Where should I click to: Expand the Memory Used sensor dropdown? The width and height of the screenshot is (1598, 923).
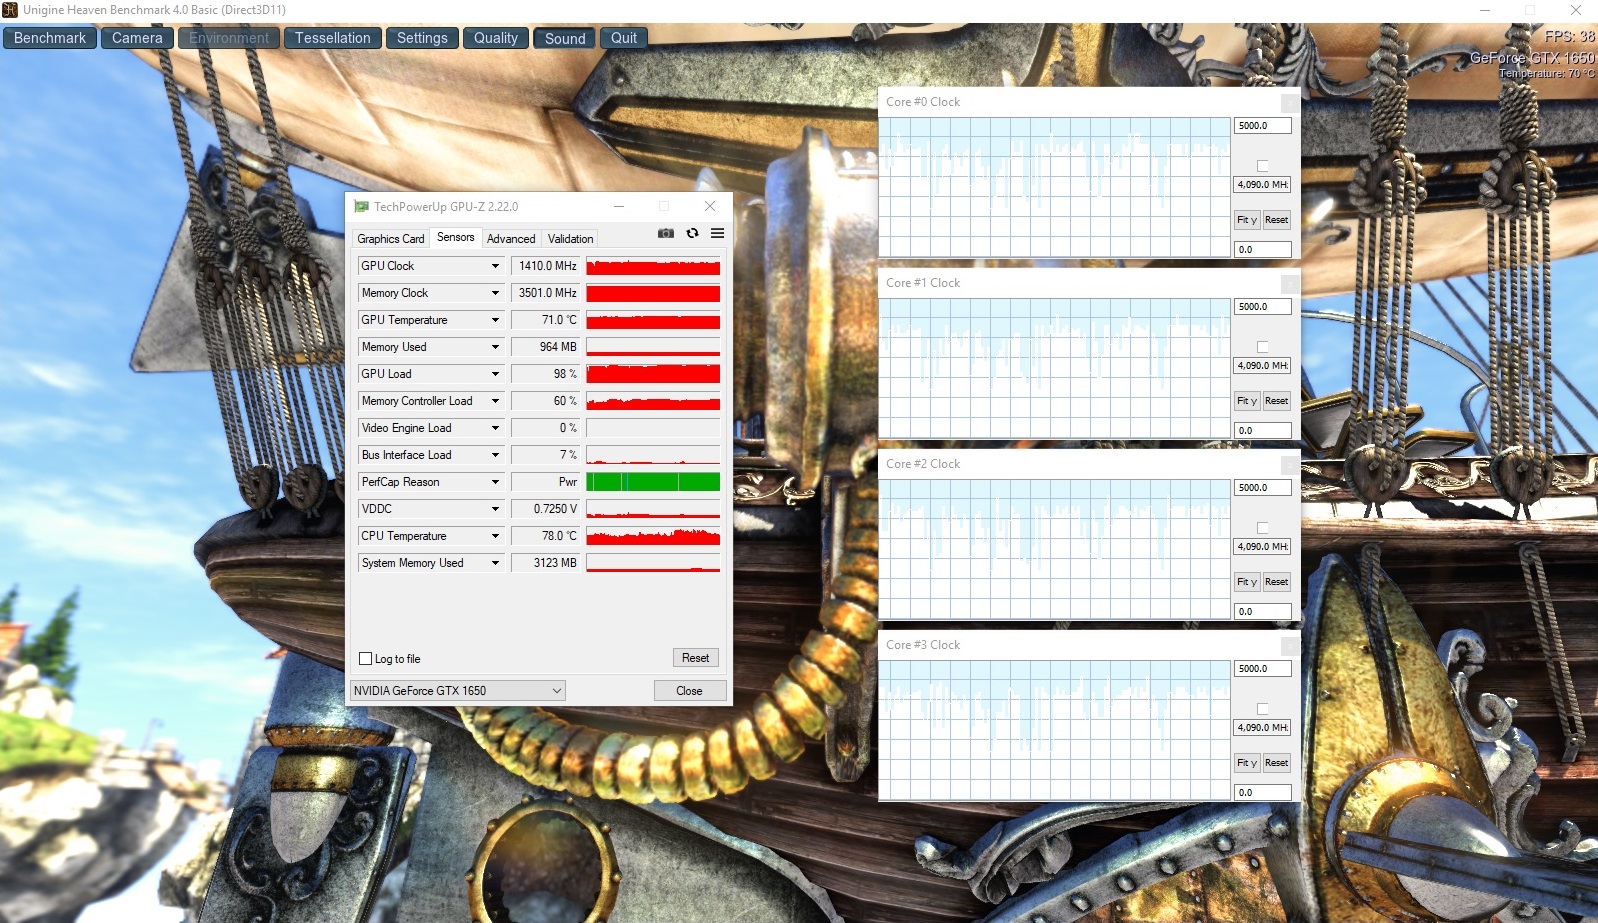(x=495, y=347)
